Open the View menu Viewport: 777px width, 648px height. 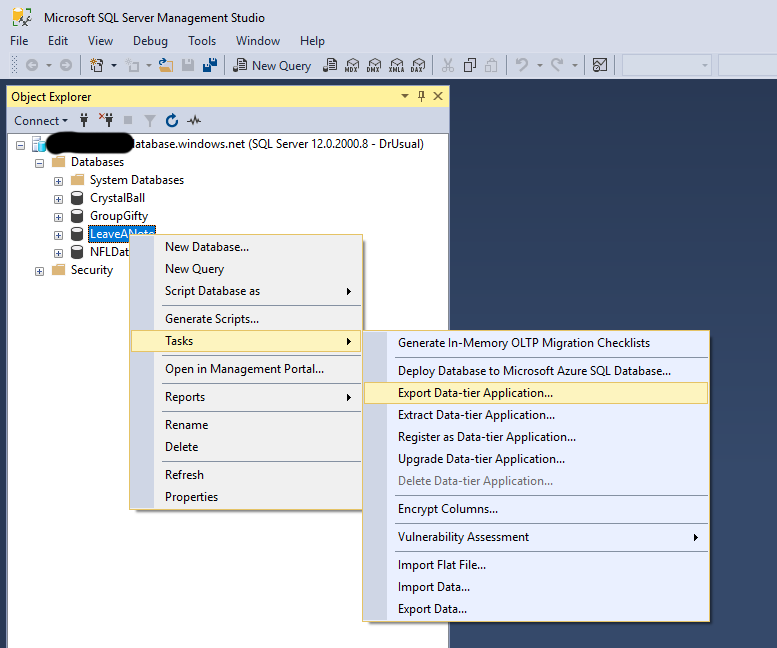pos(101,41)
